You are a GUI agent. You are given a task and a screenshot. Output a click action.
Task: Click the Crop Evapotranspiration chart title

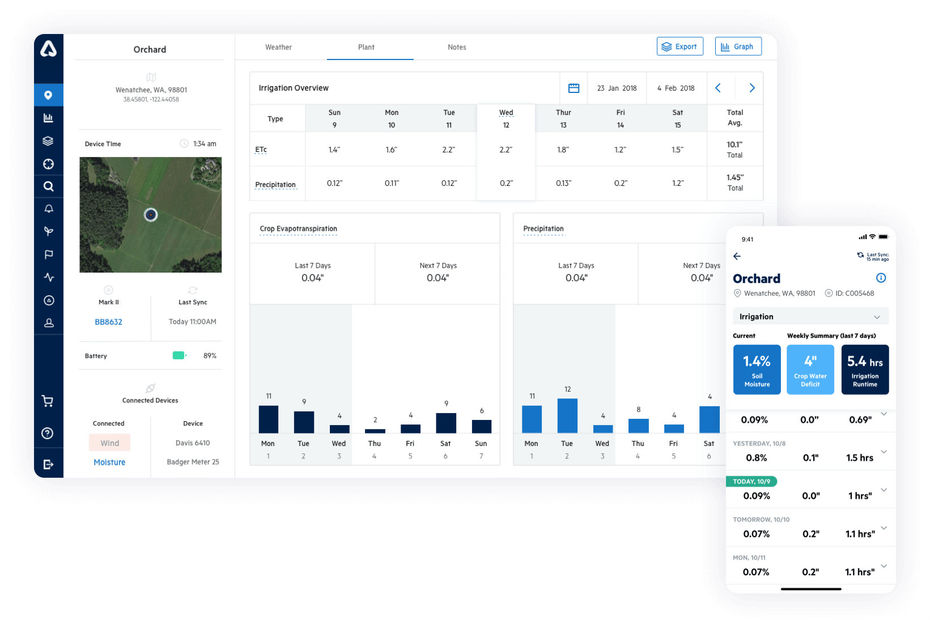pyautogui.click(x=298, y=228)
